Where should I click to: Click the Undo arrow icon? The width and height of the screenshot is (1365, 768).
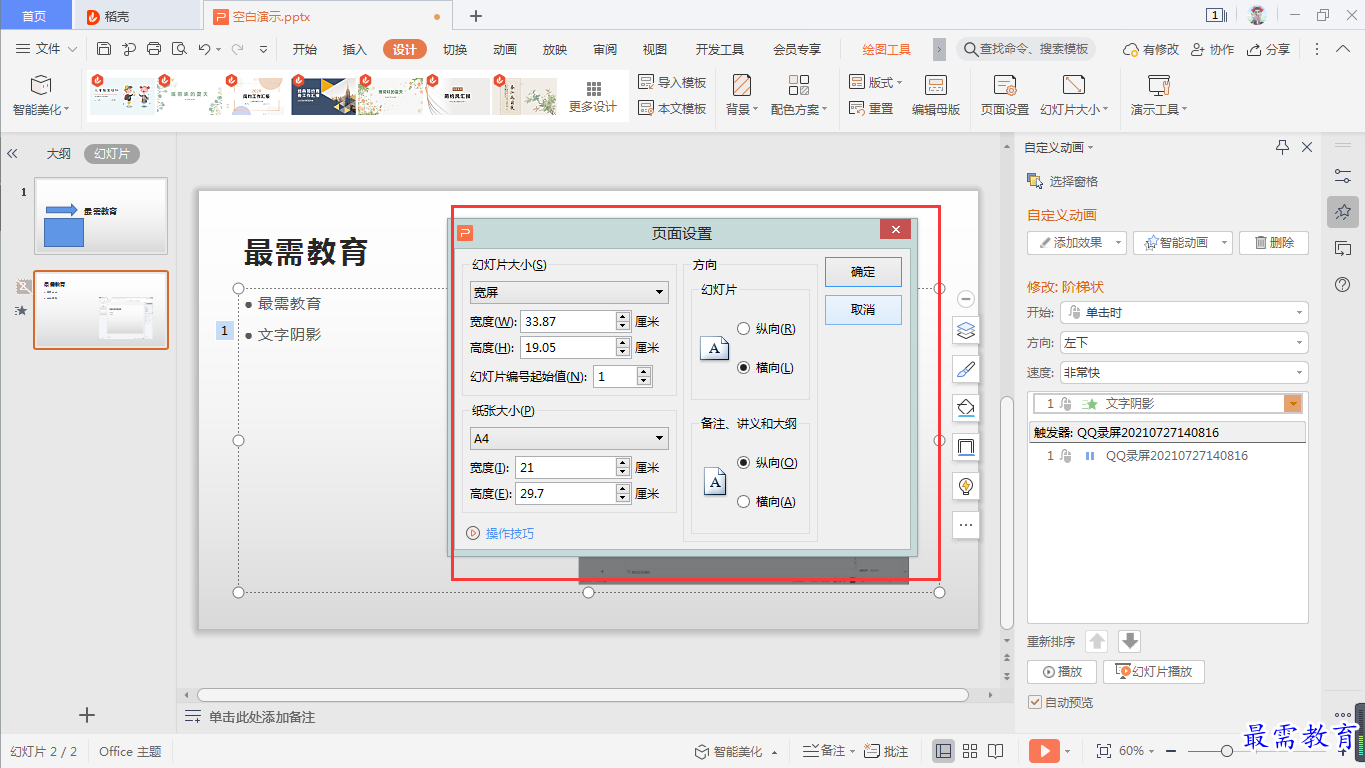coord(204,49)
